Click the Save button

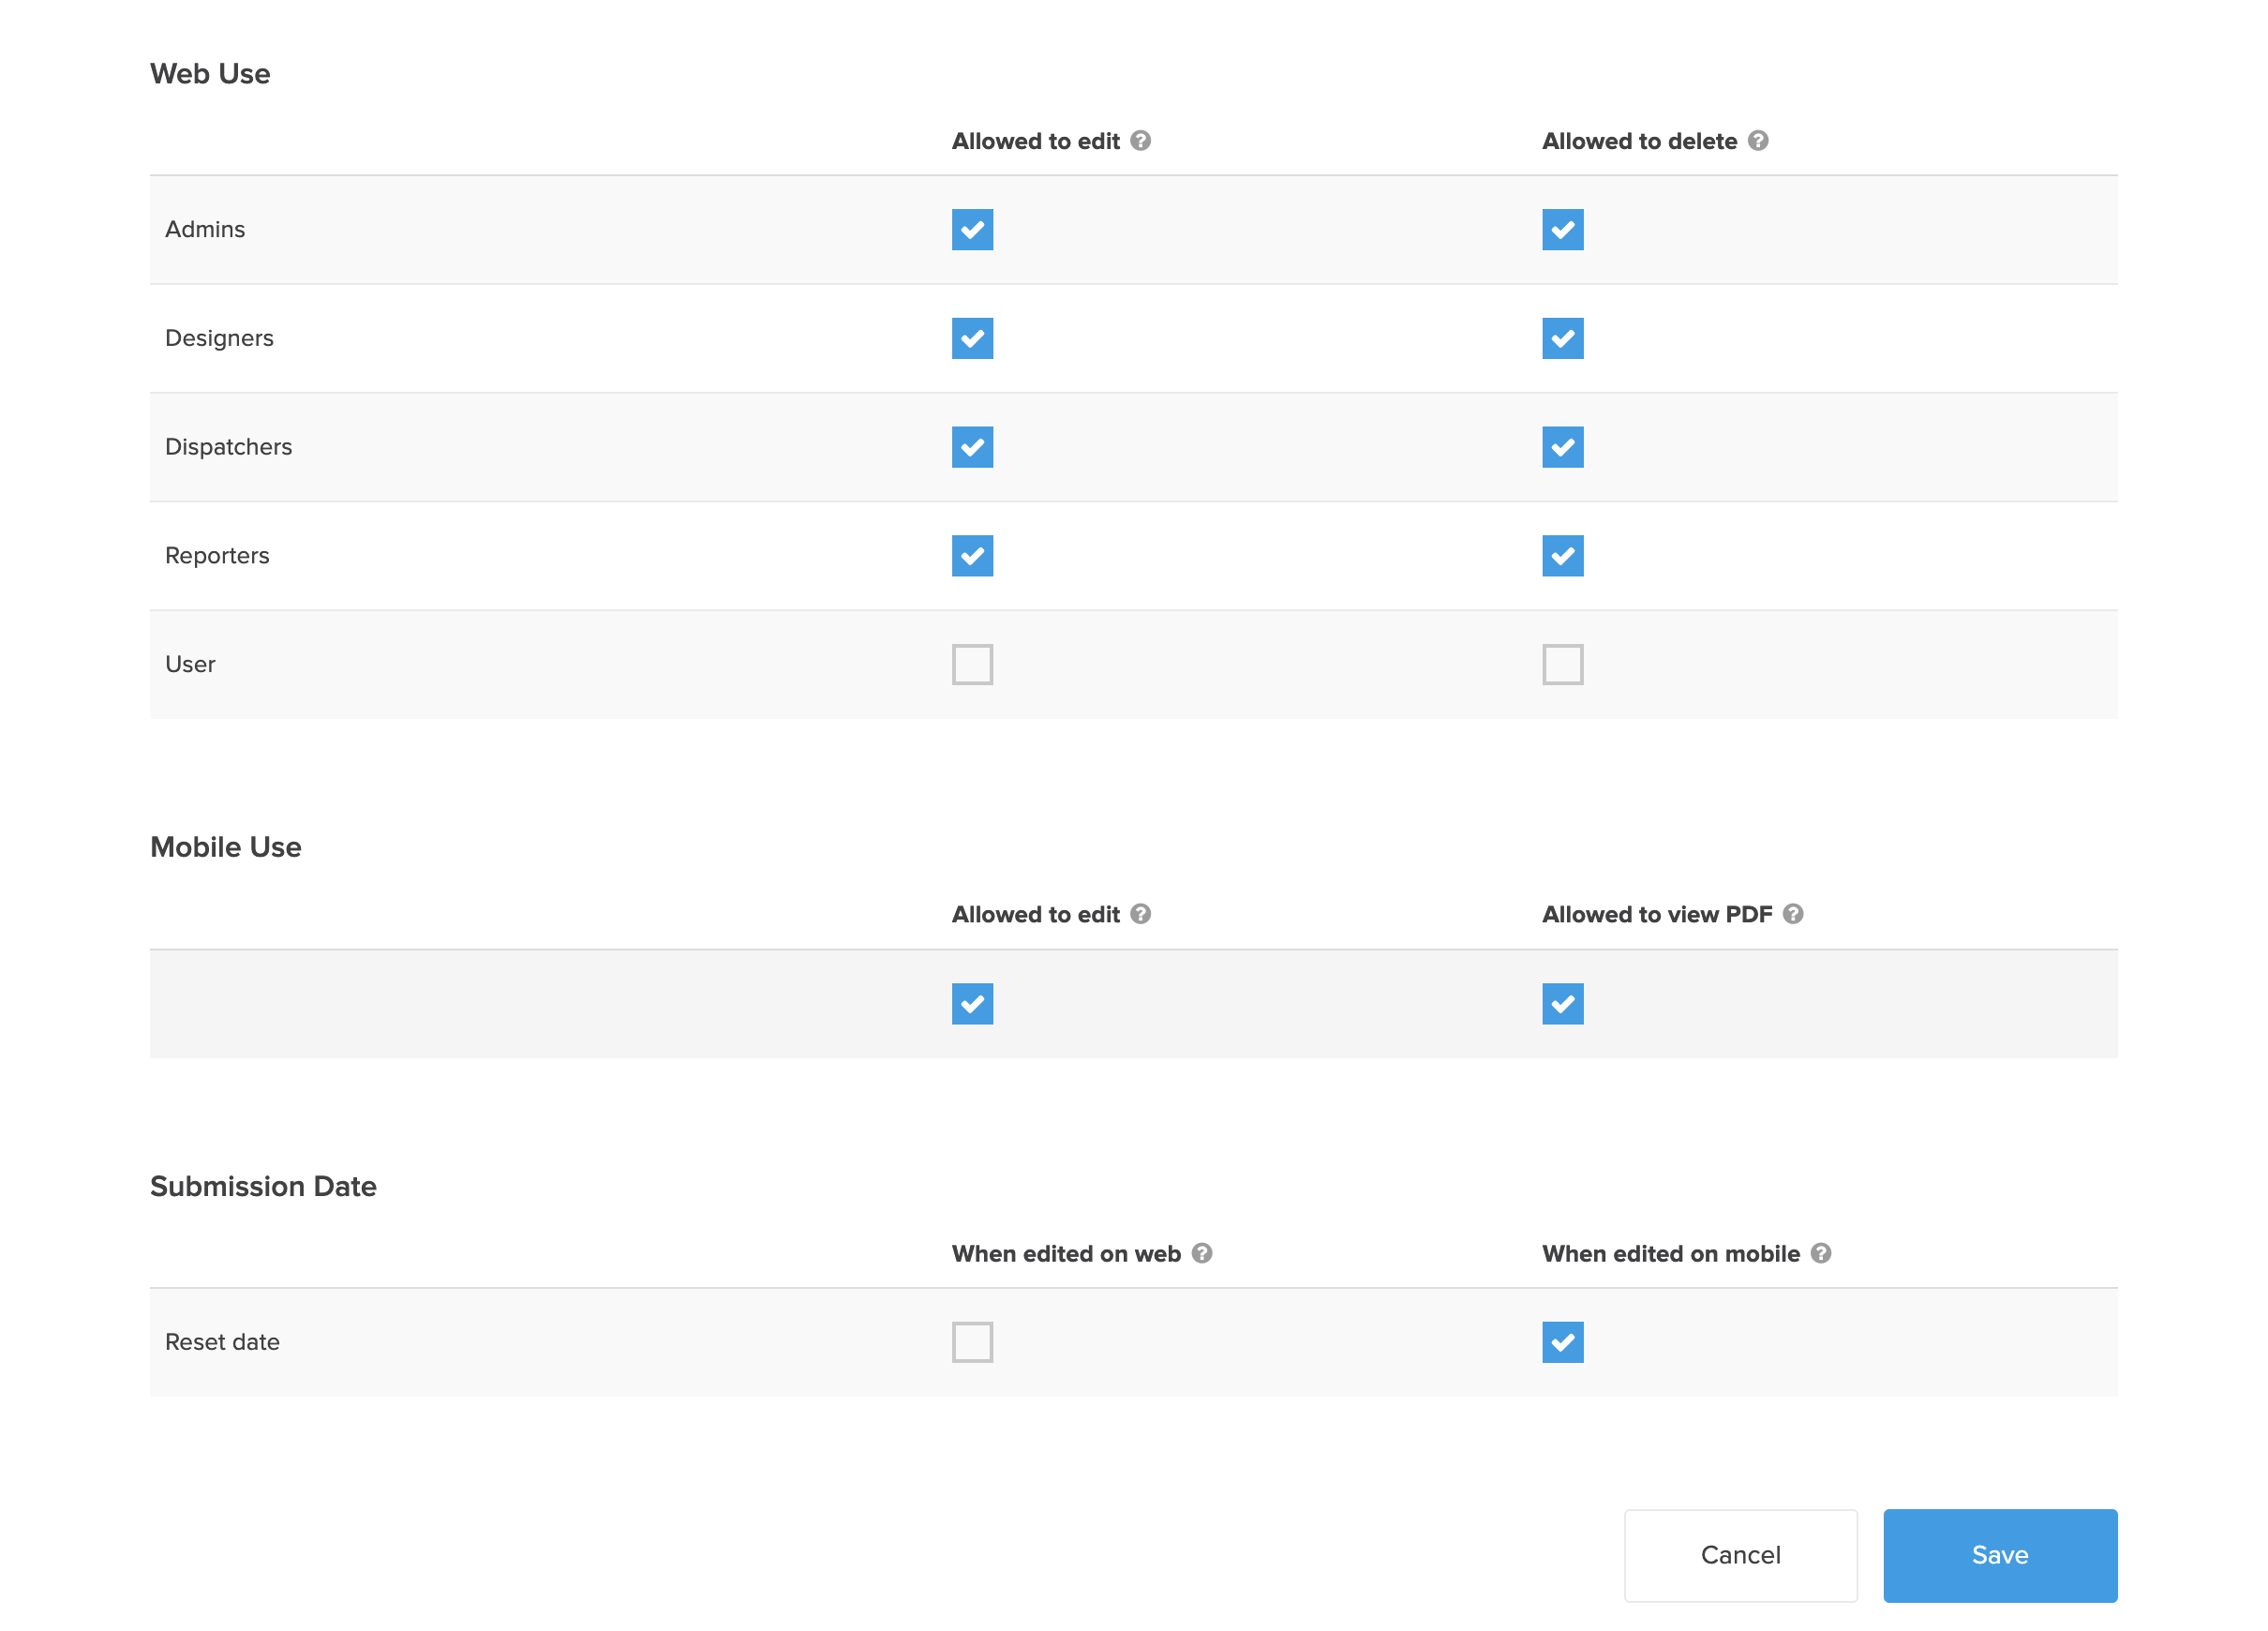click(1999, 1555)
